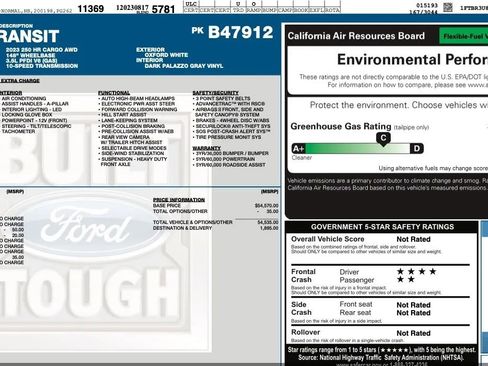Click STEERING - TILT/TELESCOPIC item
This screenshot has width=488, height=366.
point(36,126)
